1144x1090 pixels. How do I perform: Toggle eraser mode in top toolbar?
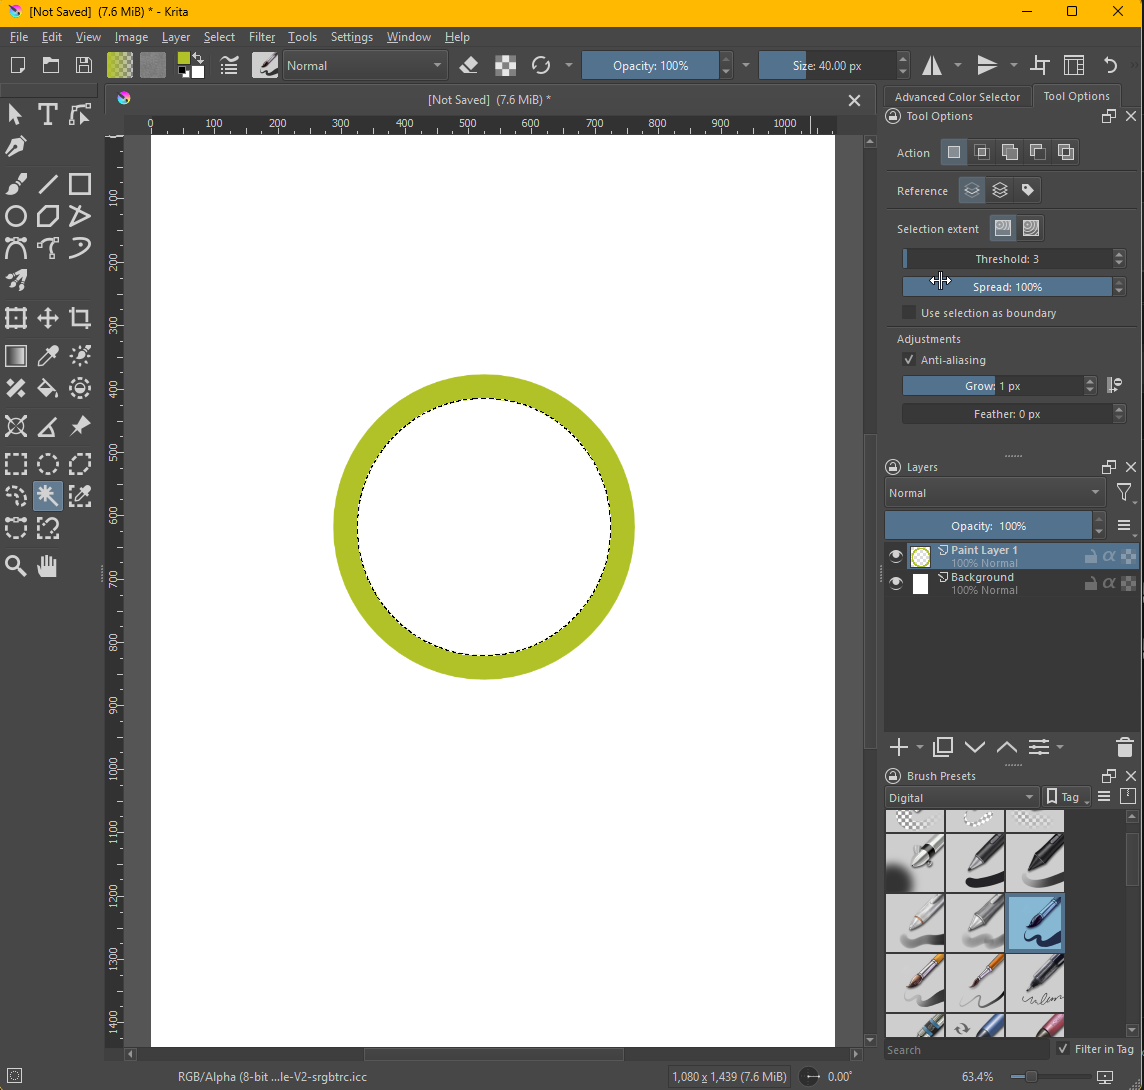[x=468, y=66]
